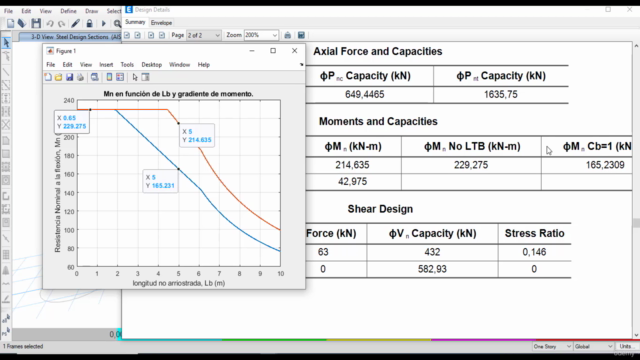This screenshot has width=640, height=360.
Task: Click the '1 Frames selected' status text
Action: pos(23,347)
